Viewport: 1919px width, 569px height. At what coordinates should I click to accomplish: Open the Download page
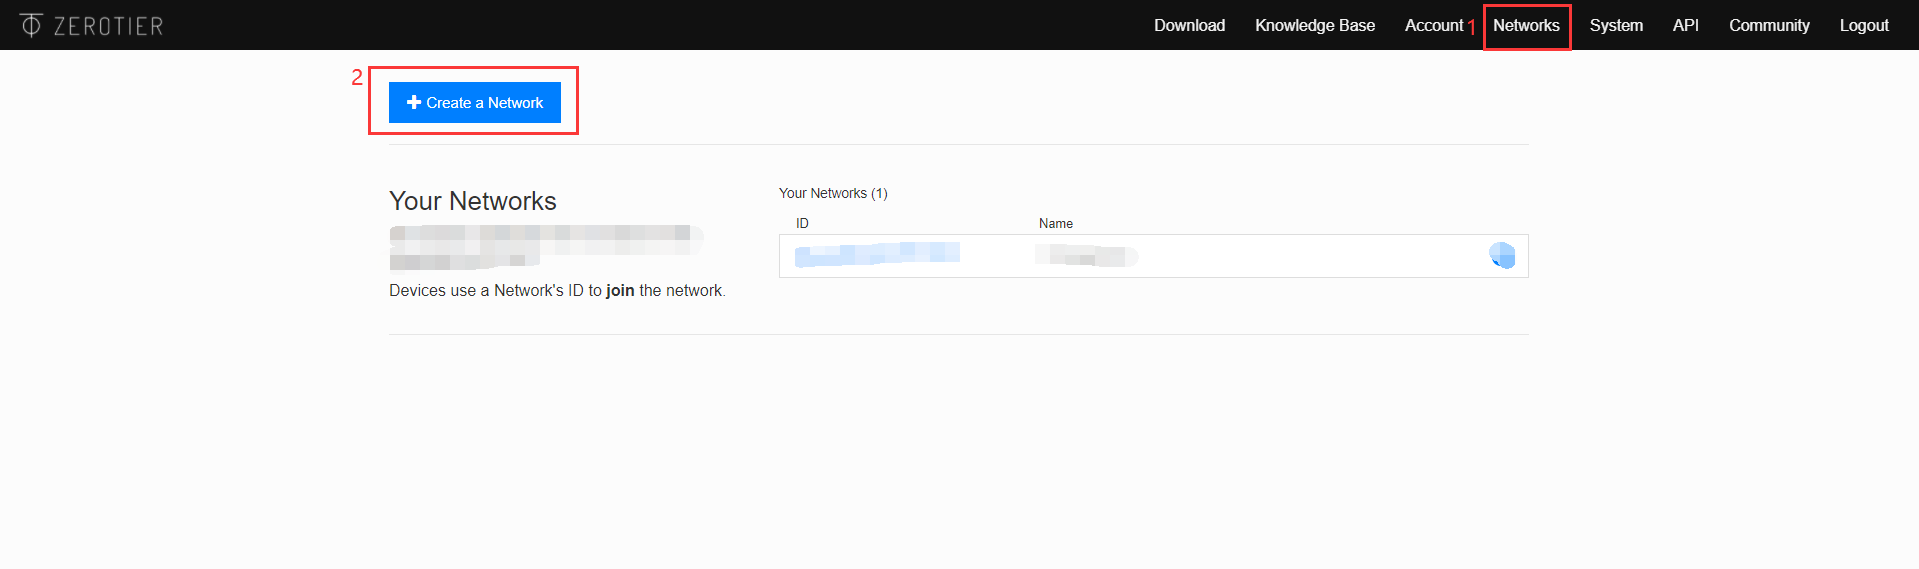click(x=1189, y=25)
